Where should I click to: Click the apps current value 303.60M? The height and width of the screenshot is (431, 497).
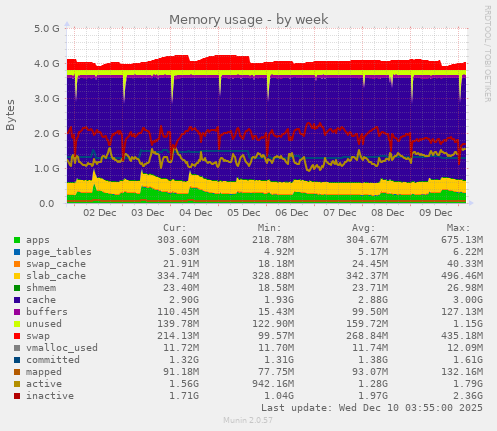point(178,240)
